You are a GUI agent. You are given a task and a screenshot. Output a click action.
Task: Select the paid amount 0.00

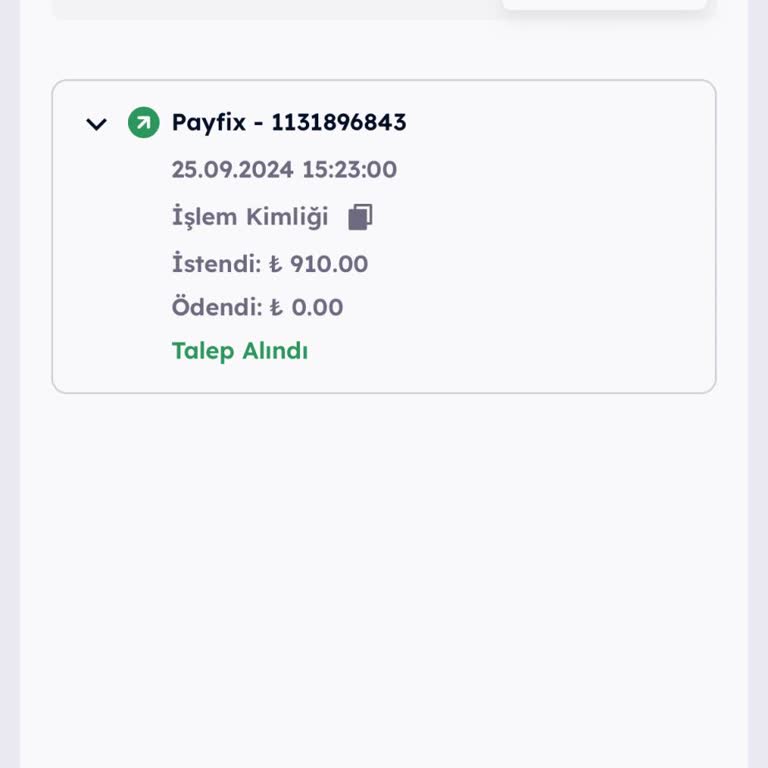click(317, 307)
